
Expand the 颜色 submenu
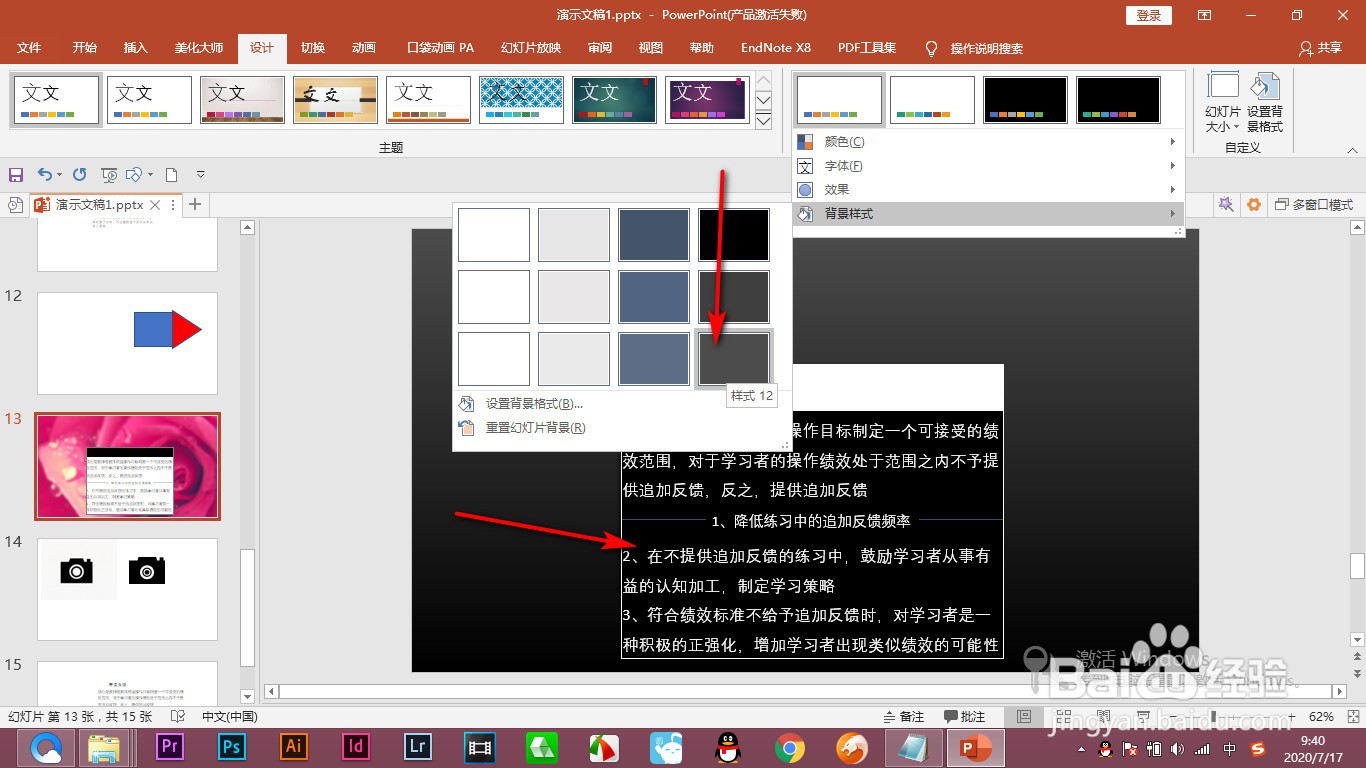(988, 142)
